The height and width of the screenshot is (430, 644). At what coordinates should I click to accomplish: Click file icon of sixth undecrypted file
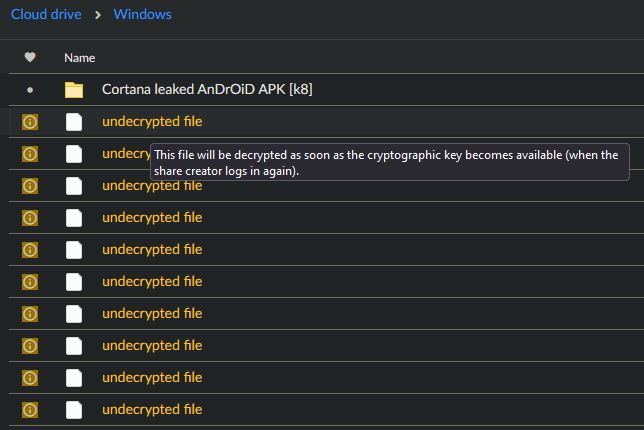click(x=74, y=282)
